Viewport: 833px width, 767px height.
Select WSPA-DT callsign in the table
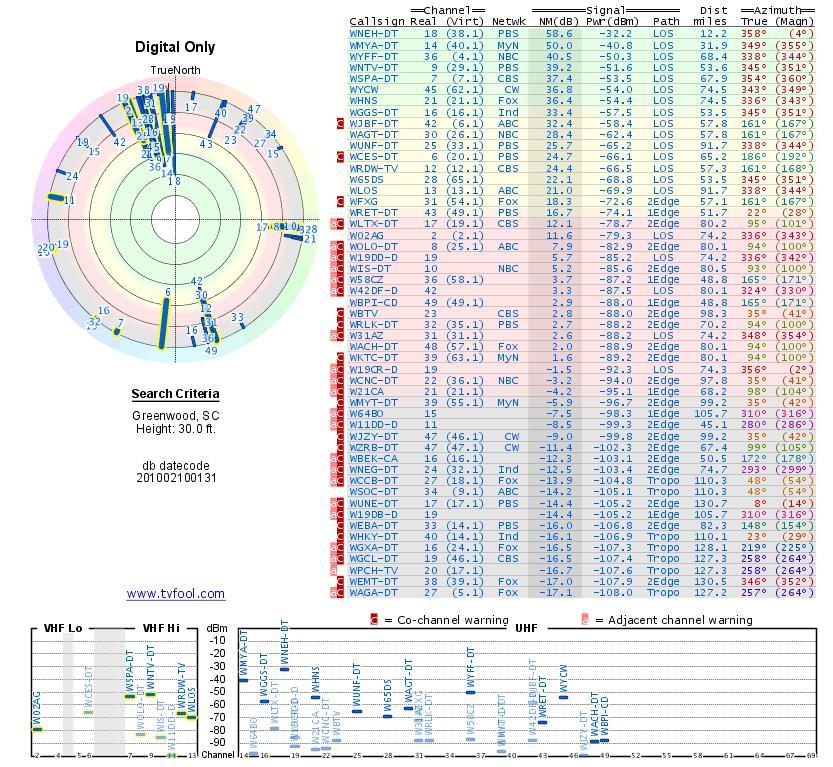pos(373,79)
